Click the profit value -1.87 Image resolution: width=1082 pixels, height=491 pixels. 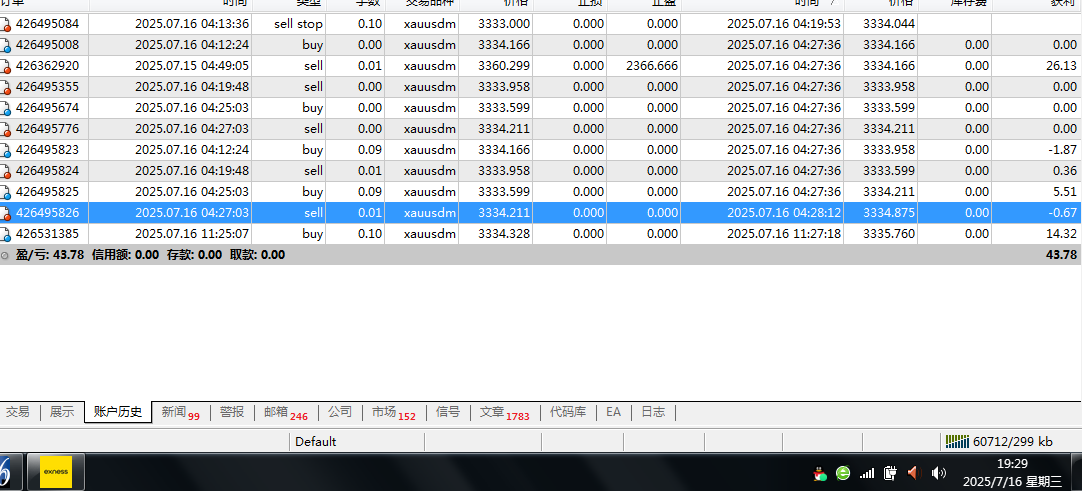pyautogui.click(x=1063, y=150)
